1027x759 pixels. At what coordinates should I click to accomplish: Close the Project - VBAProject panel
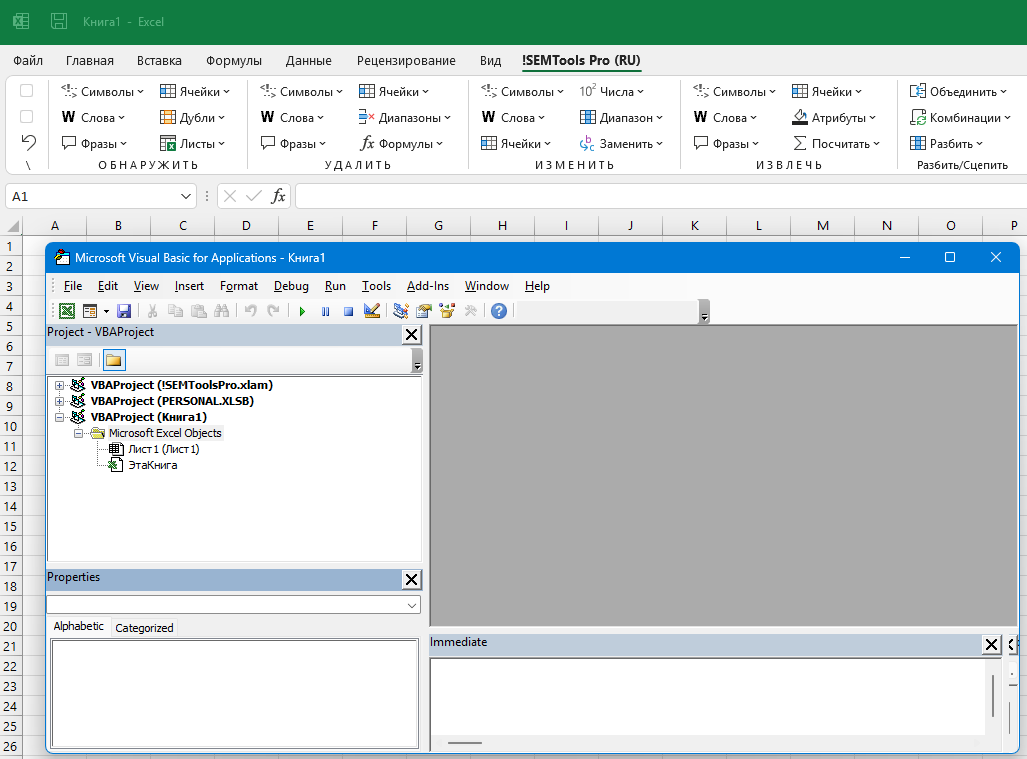coord(411,335)
